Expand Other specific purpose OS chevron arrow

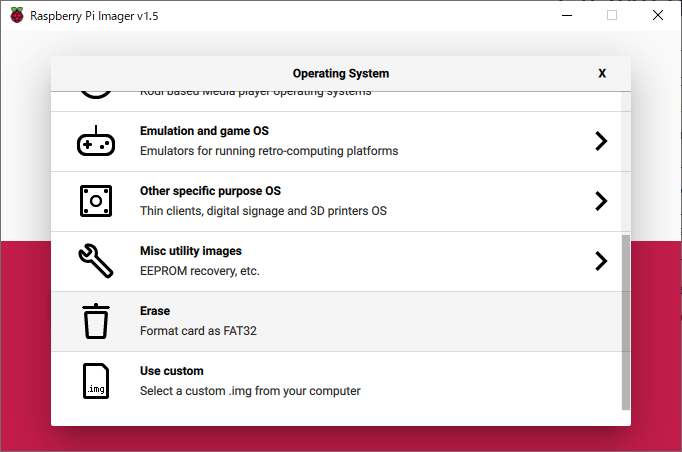coord(601,201)
